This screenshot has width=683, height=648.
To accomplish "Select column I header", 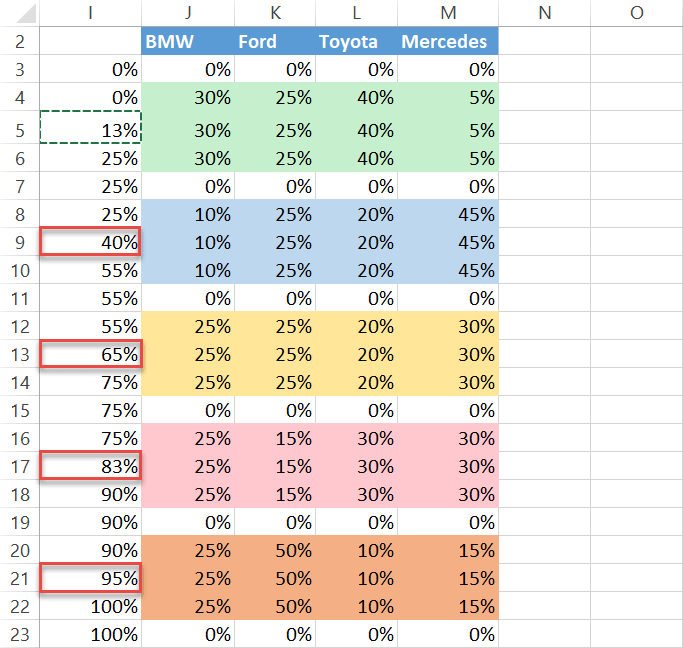I will pyautogui.click(x=90, y=13).
